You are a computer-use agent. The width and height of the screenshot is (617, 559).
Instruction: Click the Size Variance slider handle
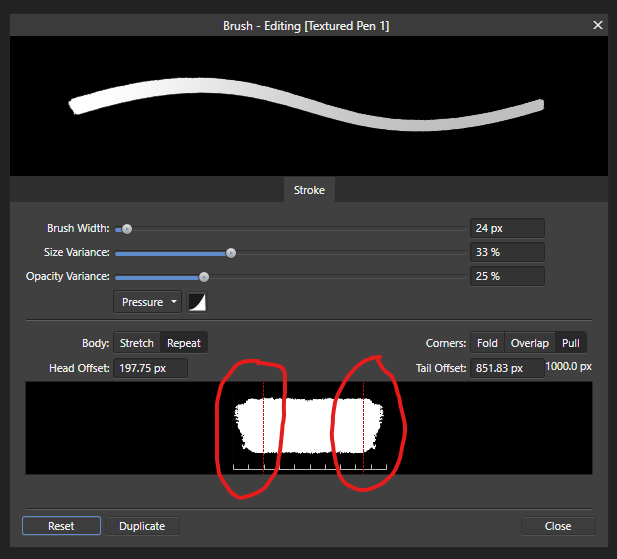click(231, 253)
